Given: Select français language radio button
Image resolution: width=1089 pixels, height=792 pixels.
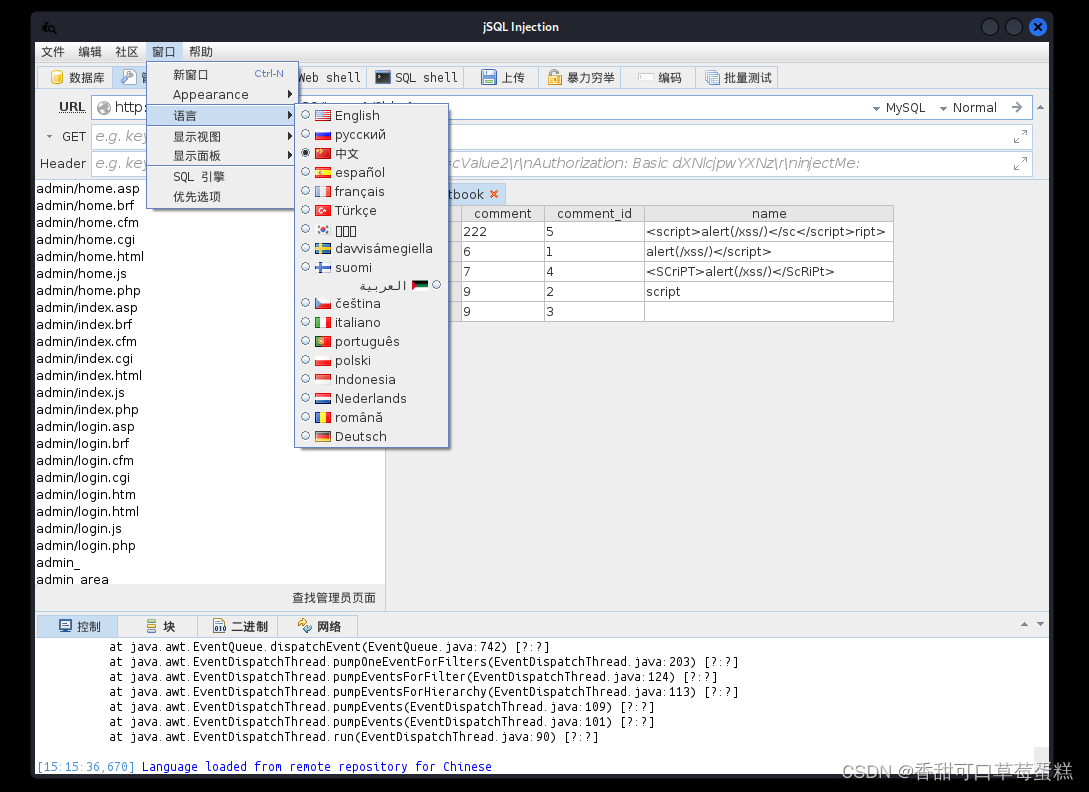Looking at the screenshot, I should pyautogui.click(x=306, y=190).
